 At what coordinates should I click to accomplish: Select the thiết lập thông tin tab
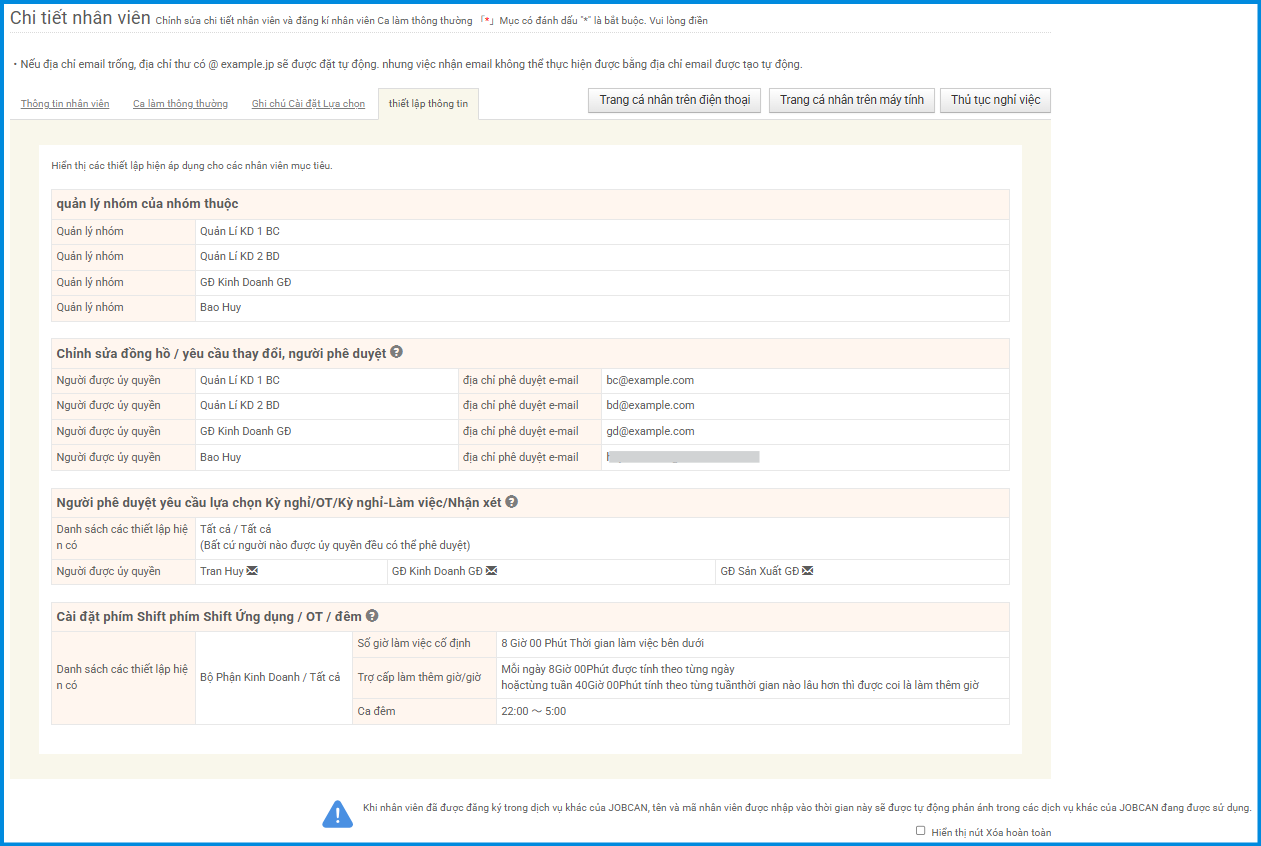428,104
